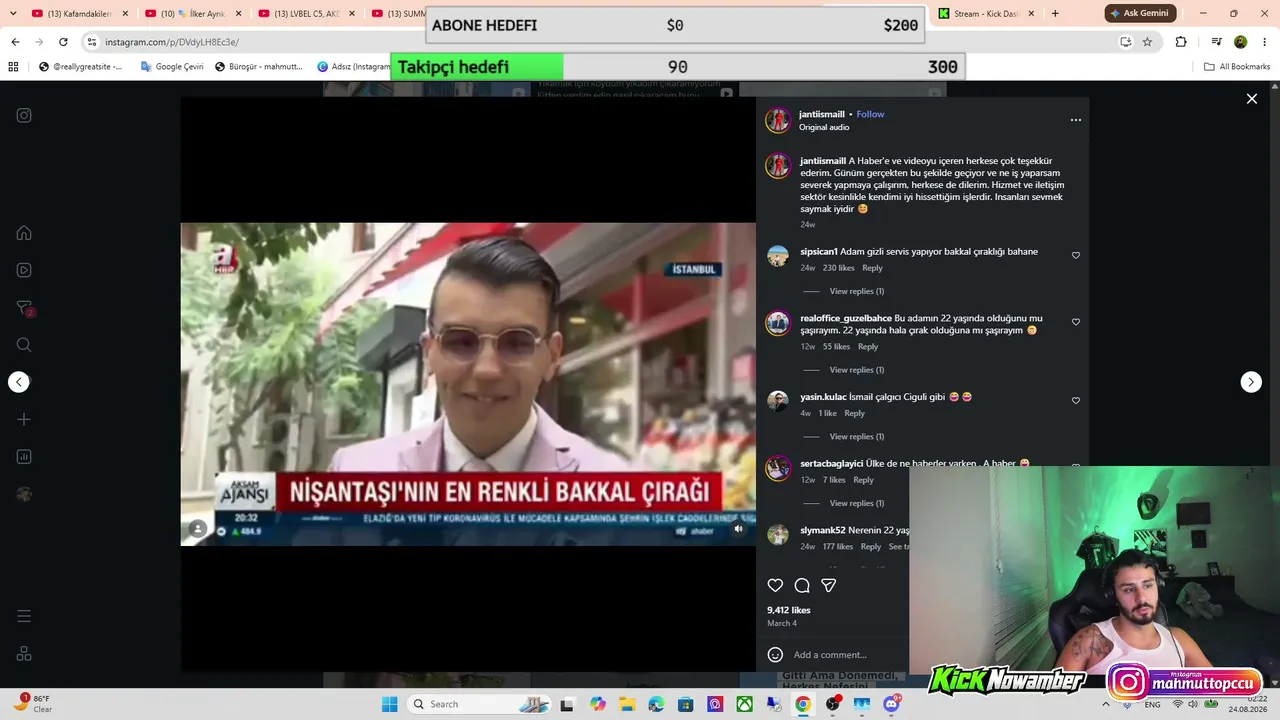The image size is (1280, 720).
Task: Reply to realoffice_guzelbahce's comment
Action: (867, 347)
